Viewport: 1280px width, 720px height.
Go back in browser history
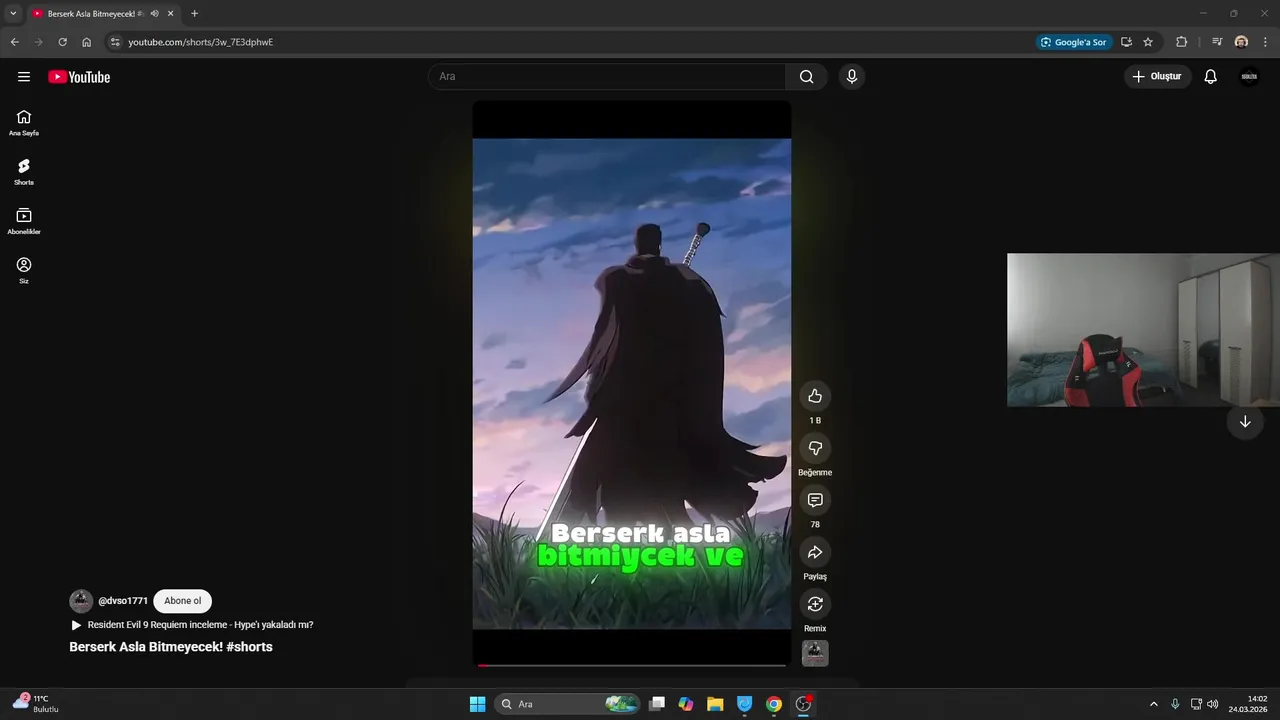point(14,42)
